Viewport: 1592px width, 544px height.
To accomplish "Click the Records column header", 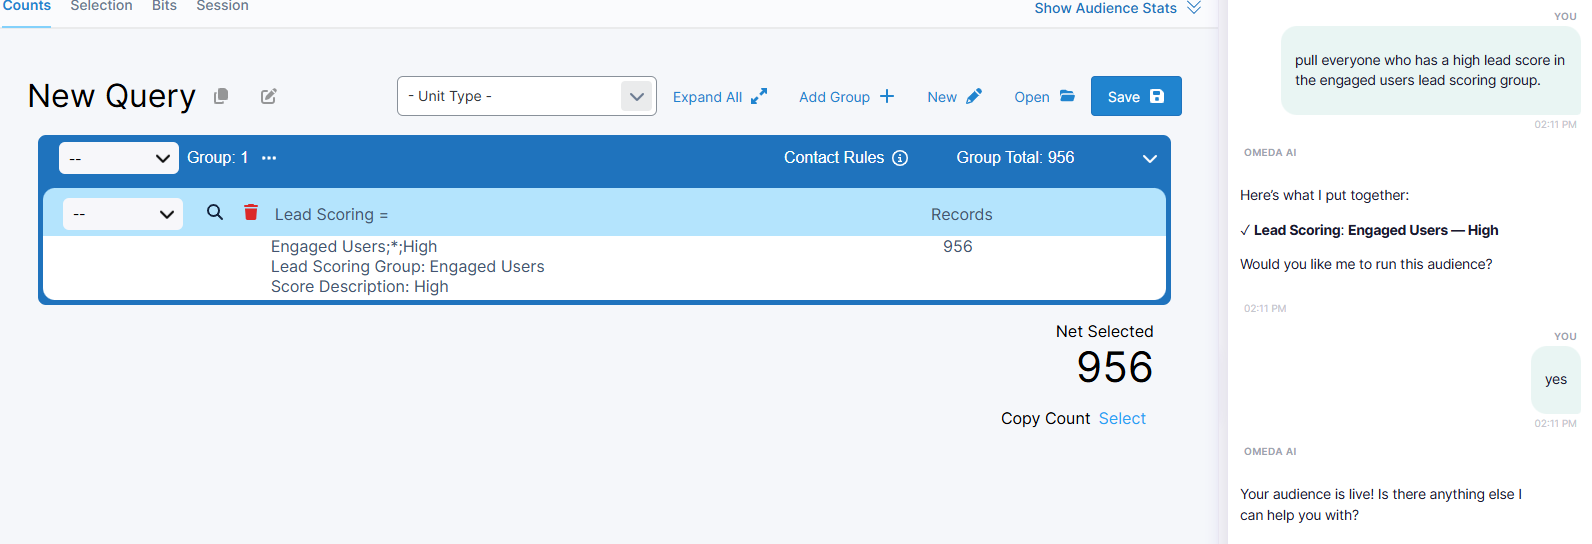I will coord(962,214).
